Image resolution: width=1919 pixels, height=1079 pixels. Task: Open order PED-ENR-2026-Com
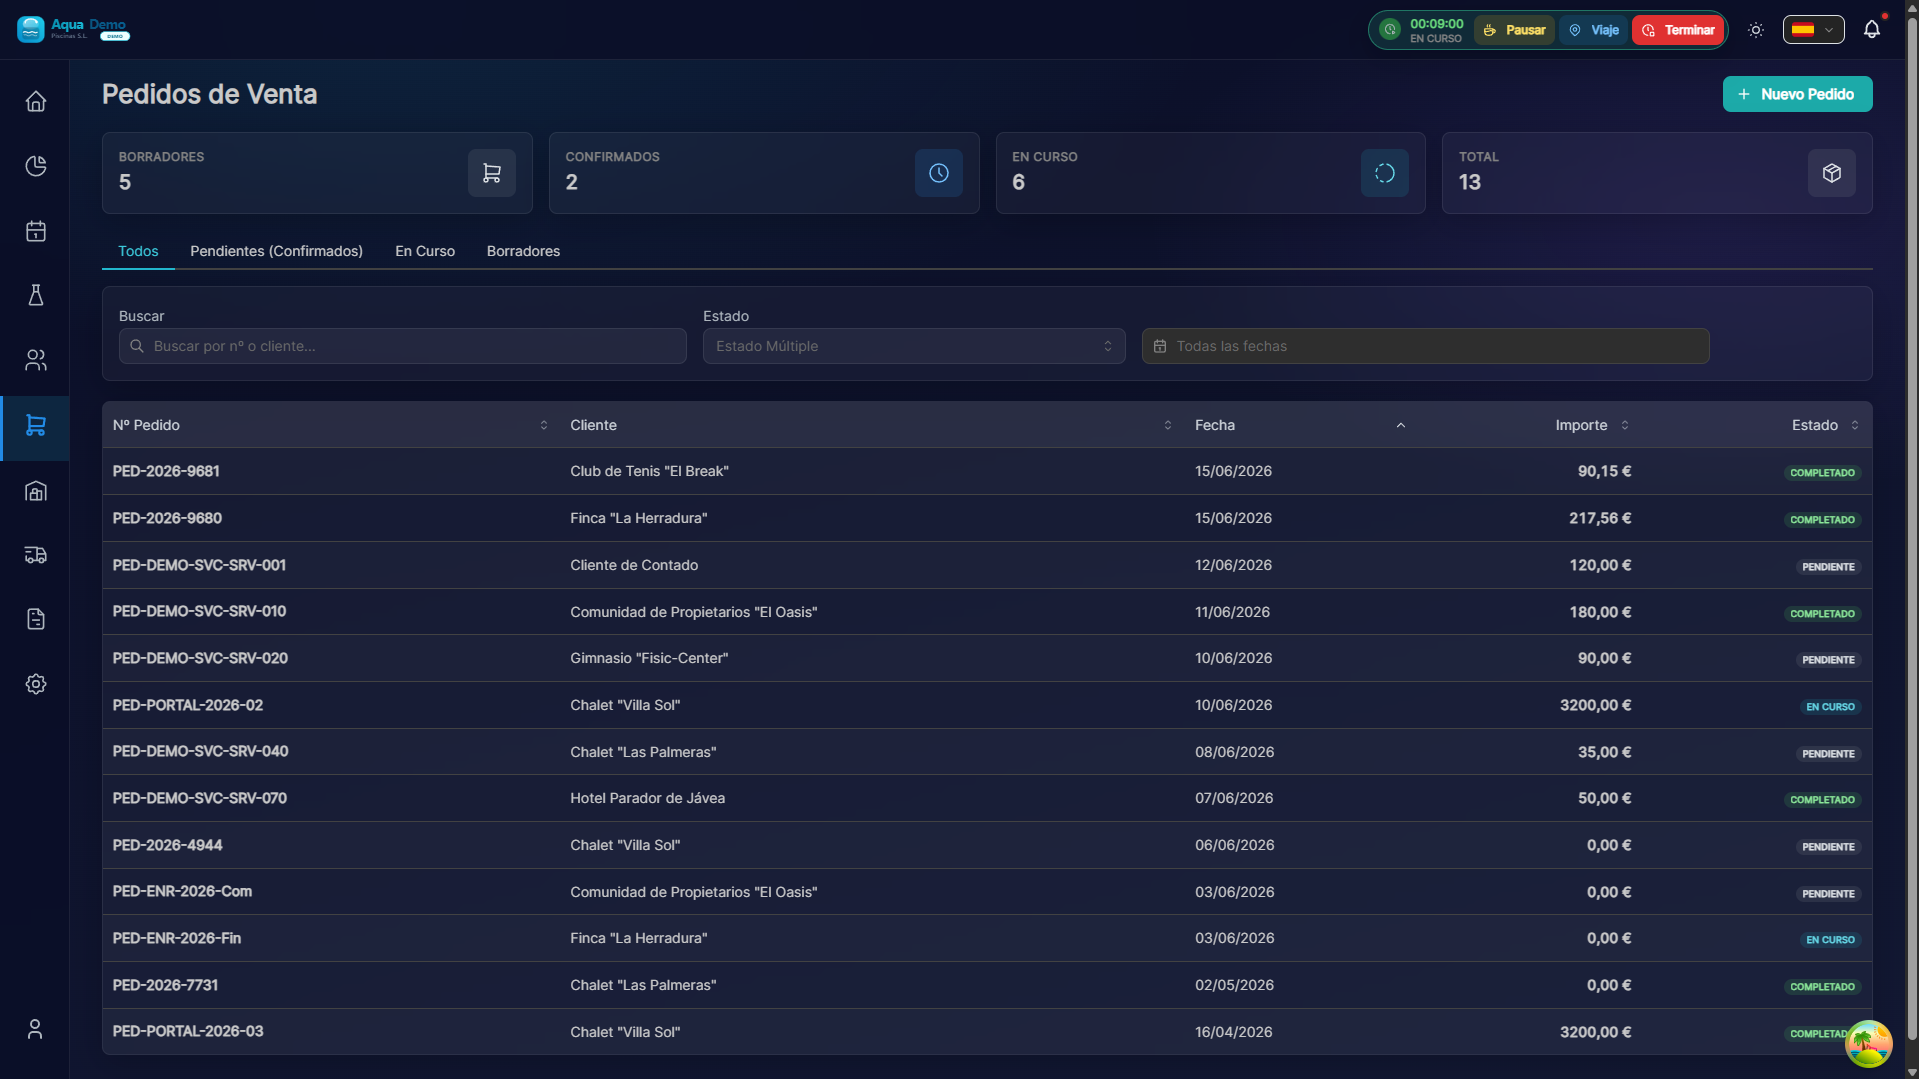click(x=182, y=891)
